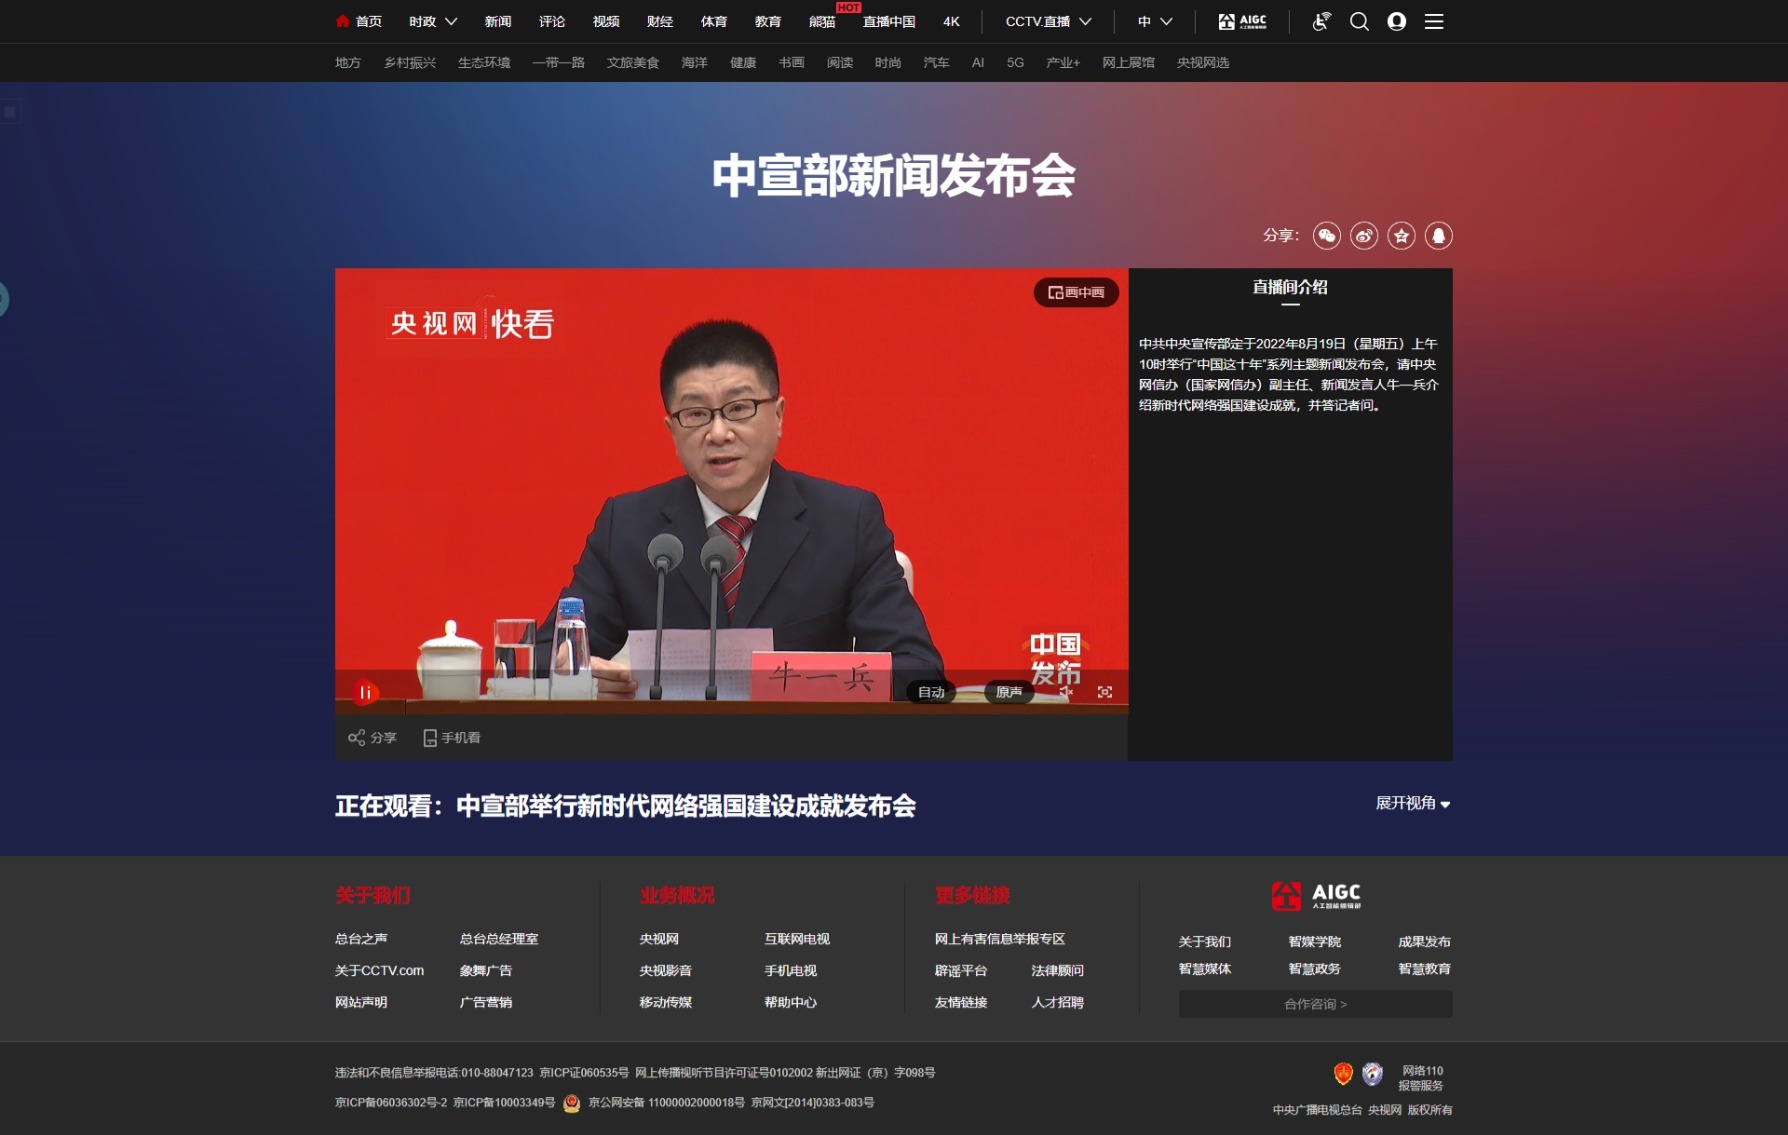The width and height of the screenshot is (1788, 1135).
Task: Click the search magnifier icon
Action: 1359,21
